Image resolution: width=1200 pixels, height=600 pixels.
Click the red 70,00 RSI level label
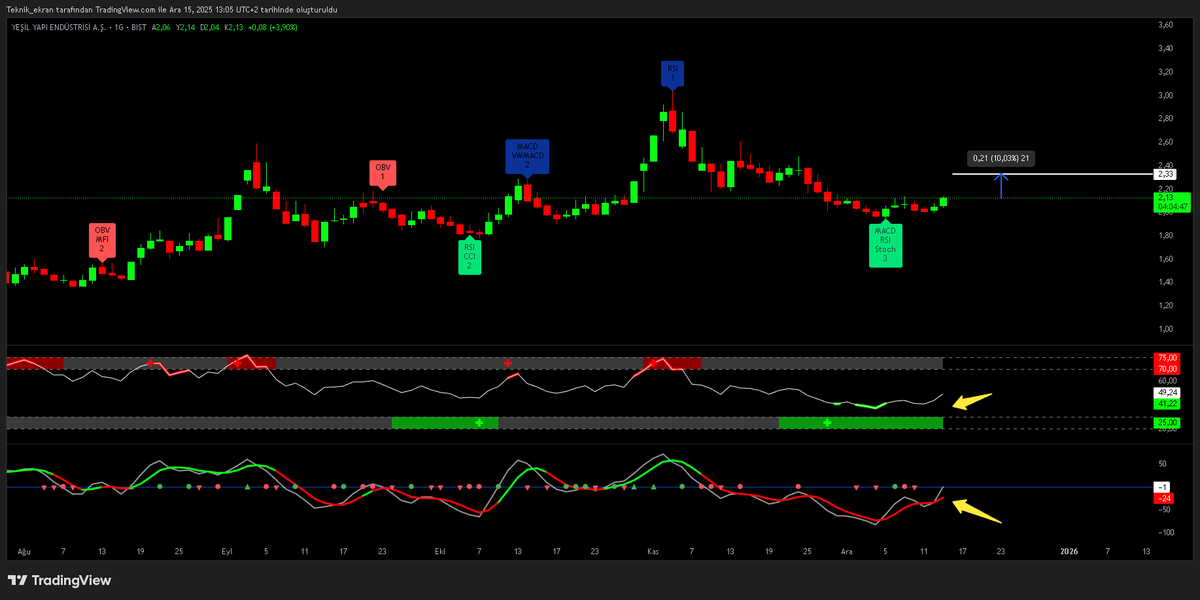coord(1167,368)
